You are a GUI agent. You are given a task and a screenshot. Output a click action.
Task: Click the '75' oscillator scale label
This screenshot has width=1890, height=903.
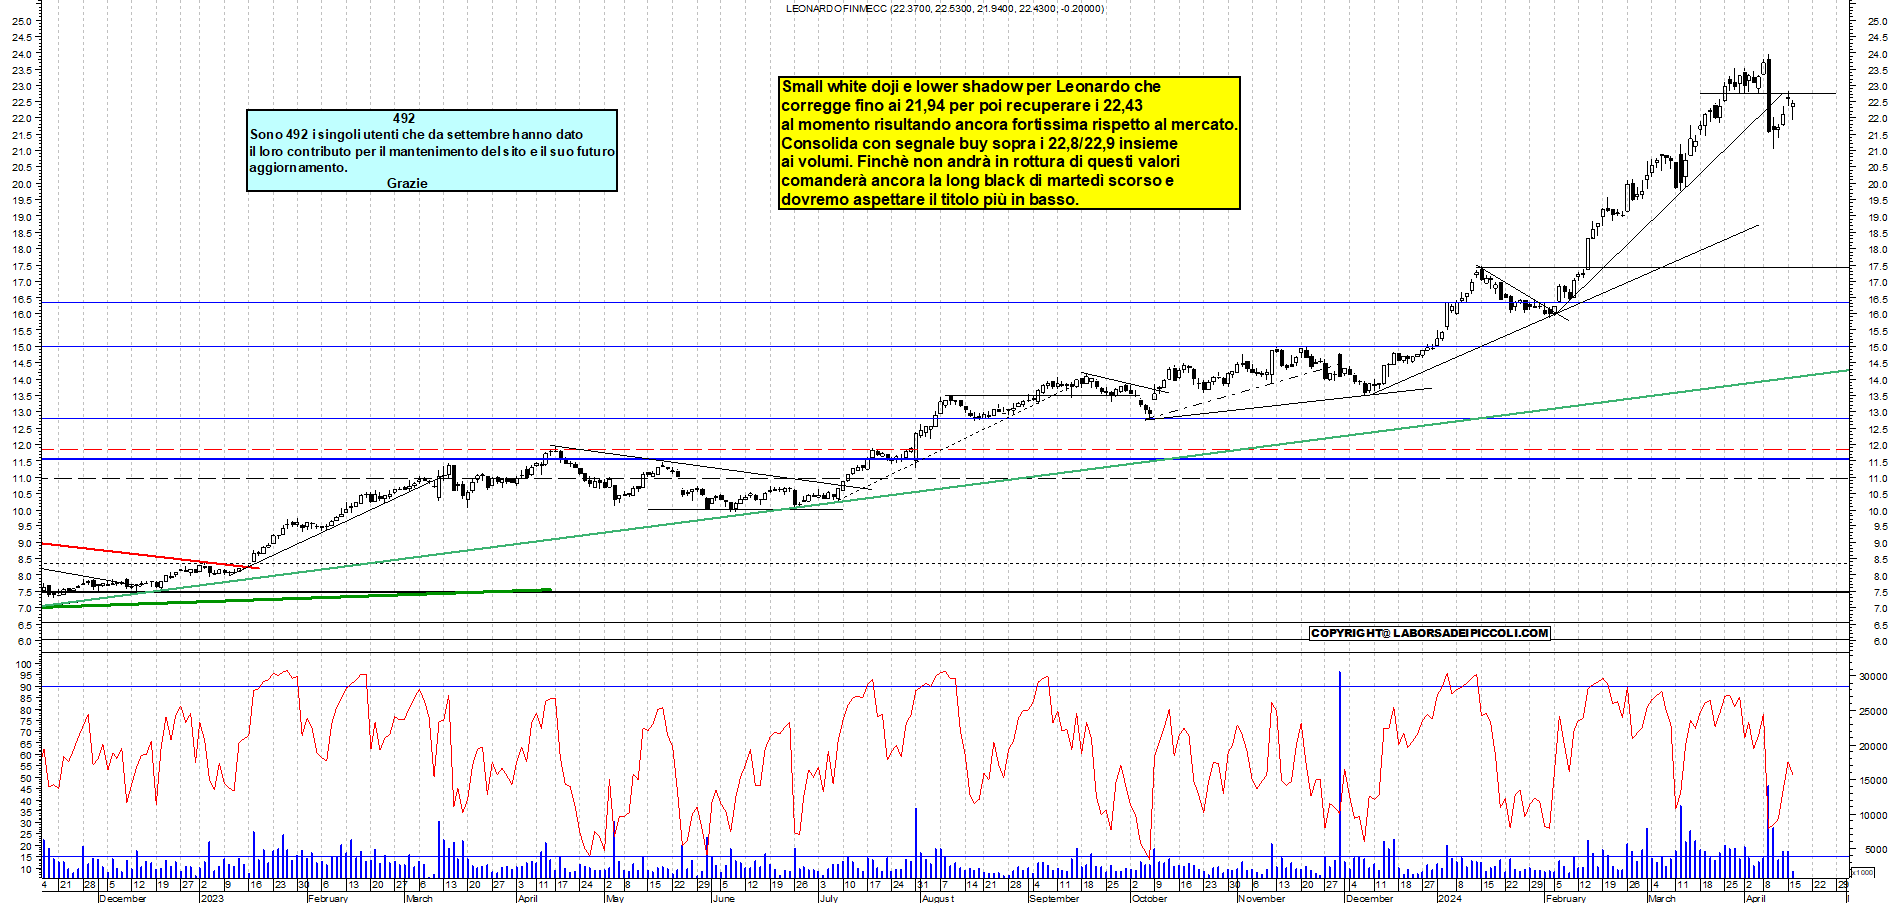[x=27, y=722]
